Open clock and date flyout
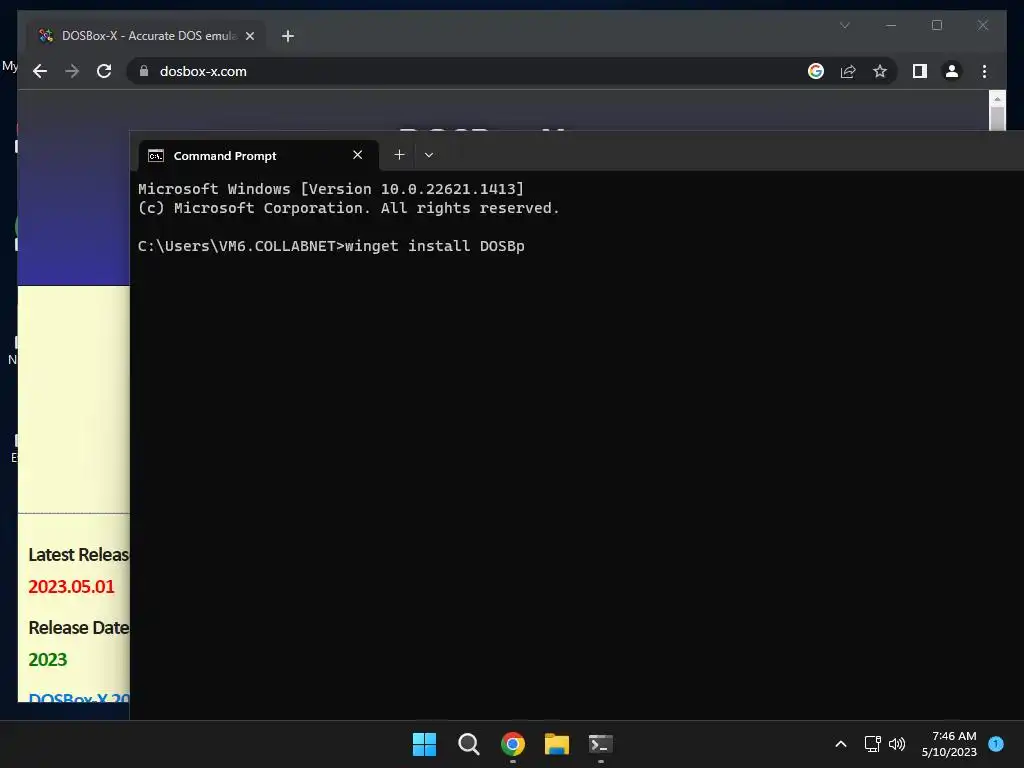The width and height of the screenshot is (1024, 768). tap(949, 744)
